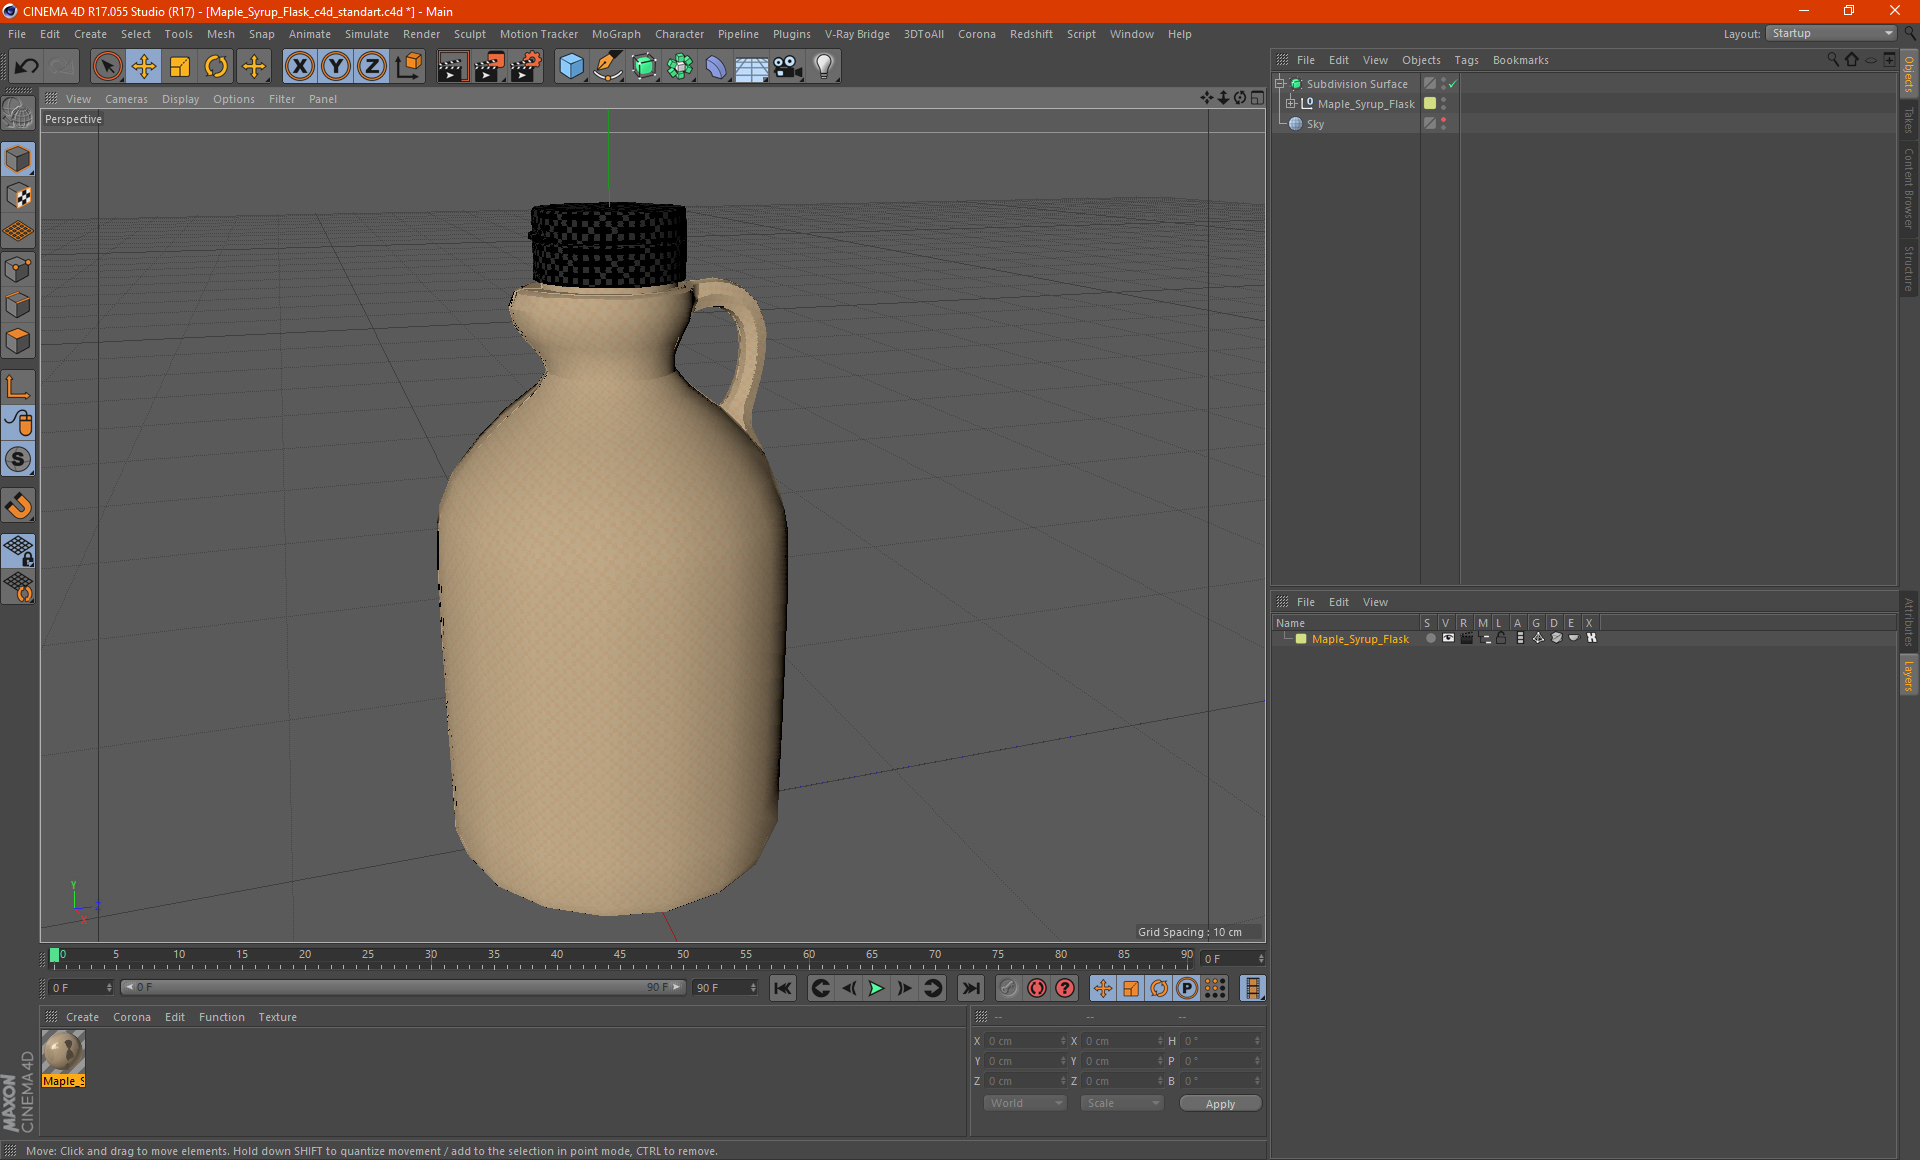The image size is (1920, 1160).
Task: Click the X position input field
Action: 1024,1041
